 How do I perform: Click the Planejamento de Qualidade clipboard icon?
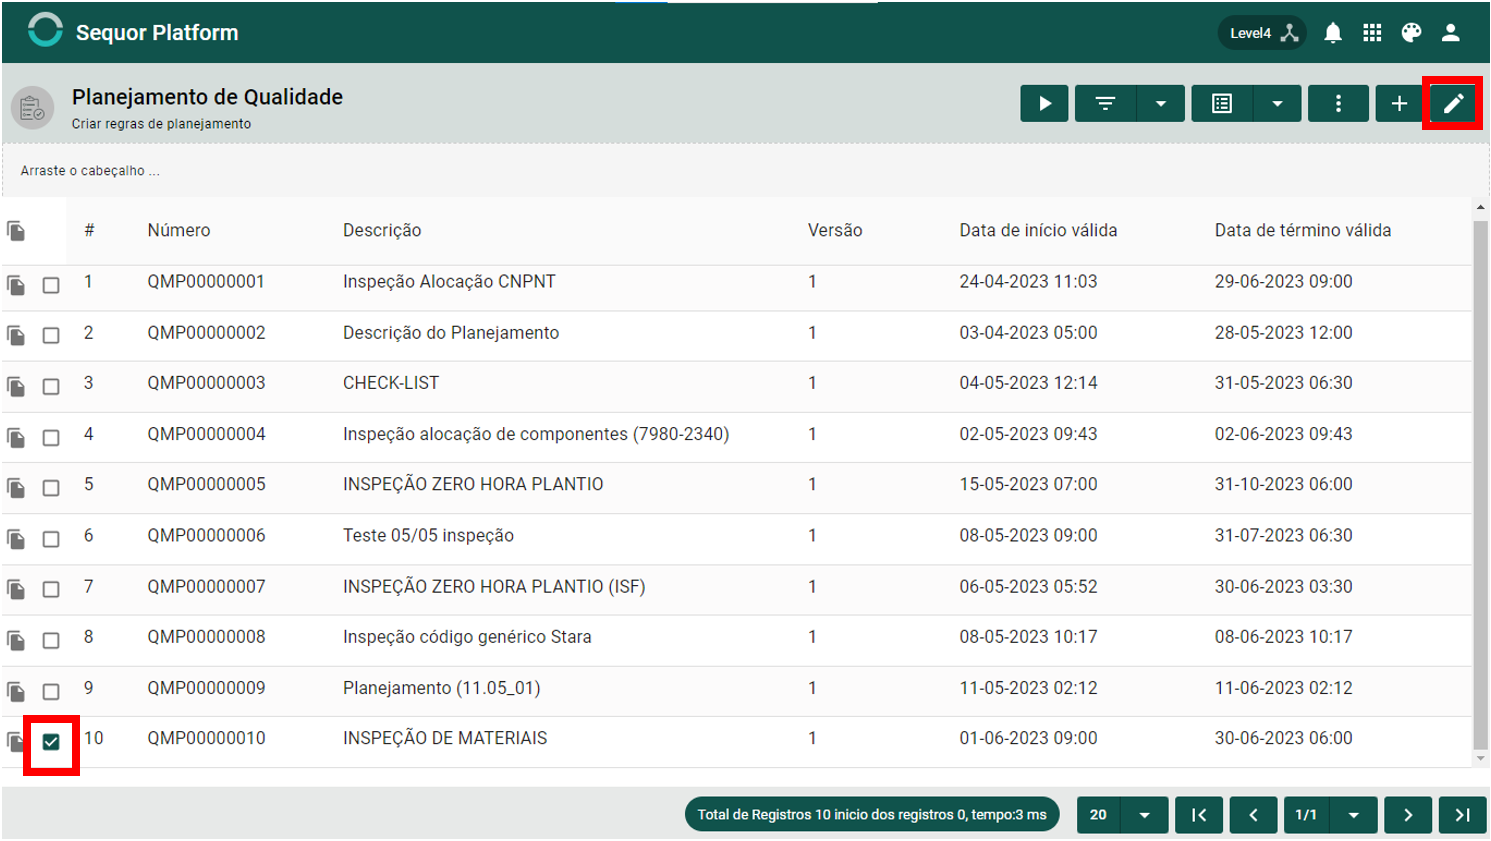tap(32, 108)
